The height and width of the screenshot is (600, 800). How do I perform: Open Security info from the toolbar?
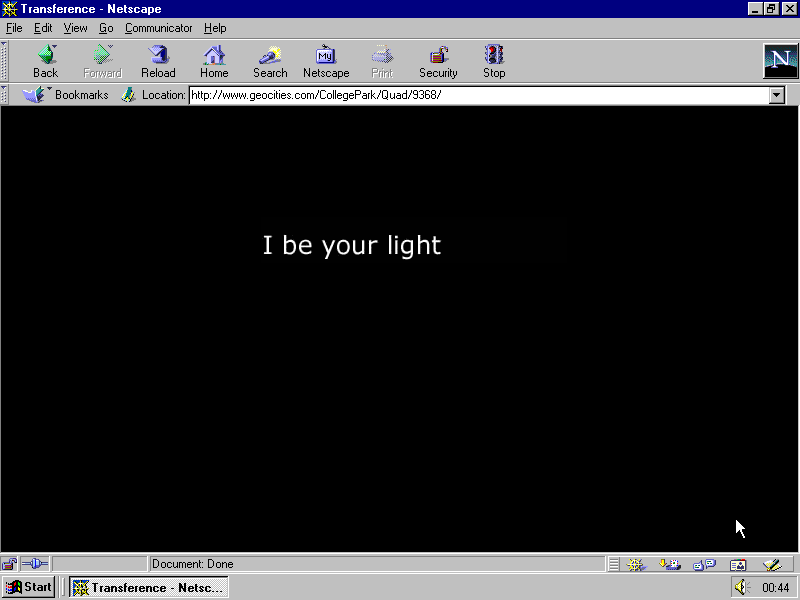[438, 60]
